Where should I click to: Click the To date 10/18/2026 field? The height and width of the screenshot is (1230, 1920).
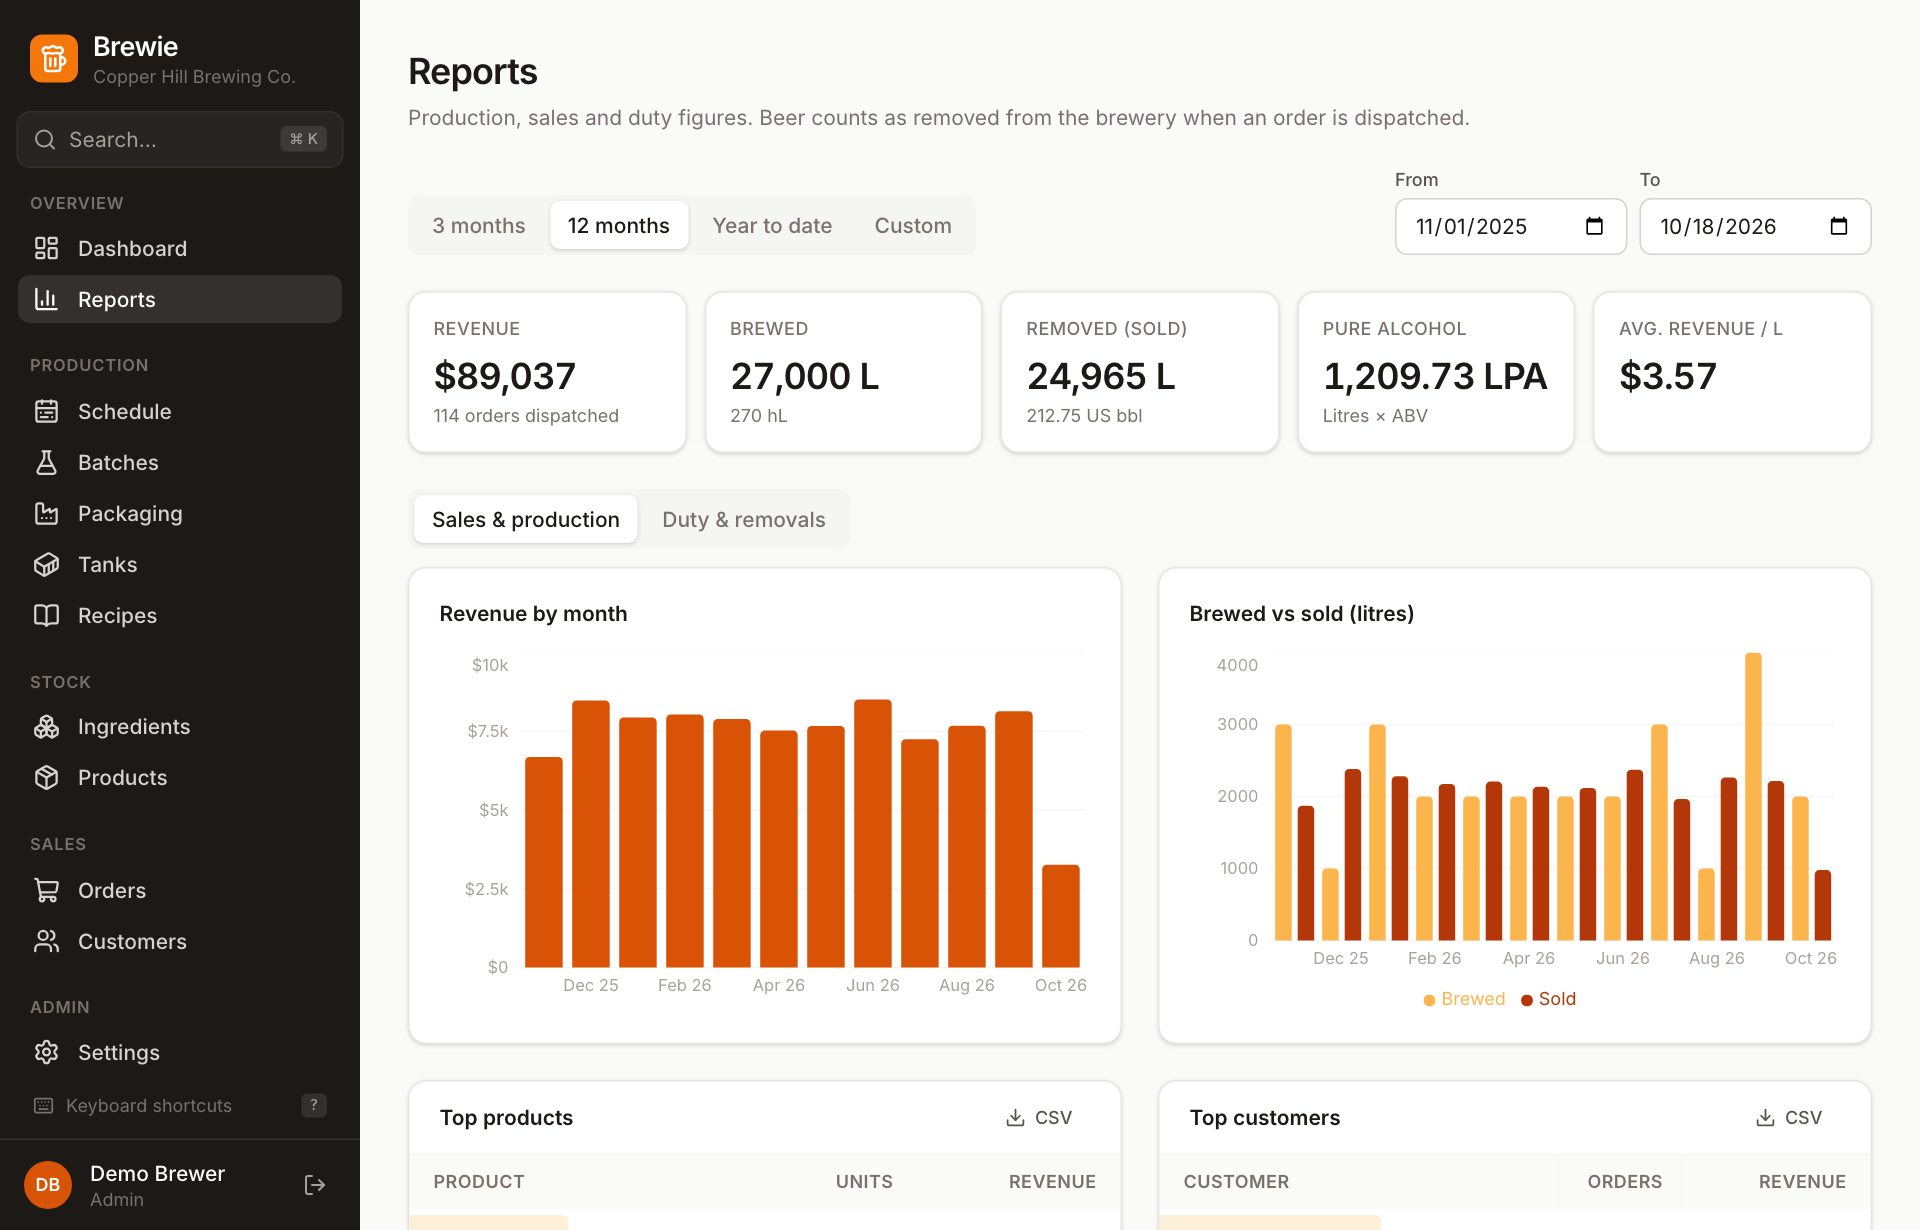pos(1755,226)
